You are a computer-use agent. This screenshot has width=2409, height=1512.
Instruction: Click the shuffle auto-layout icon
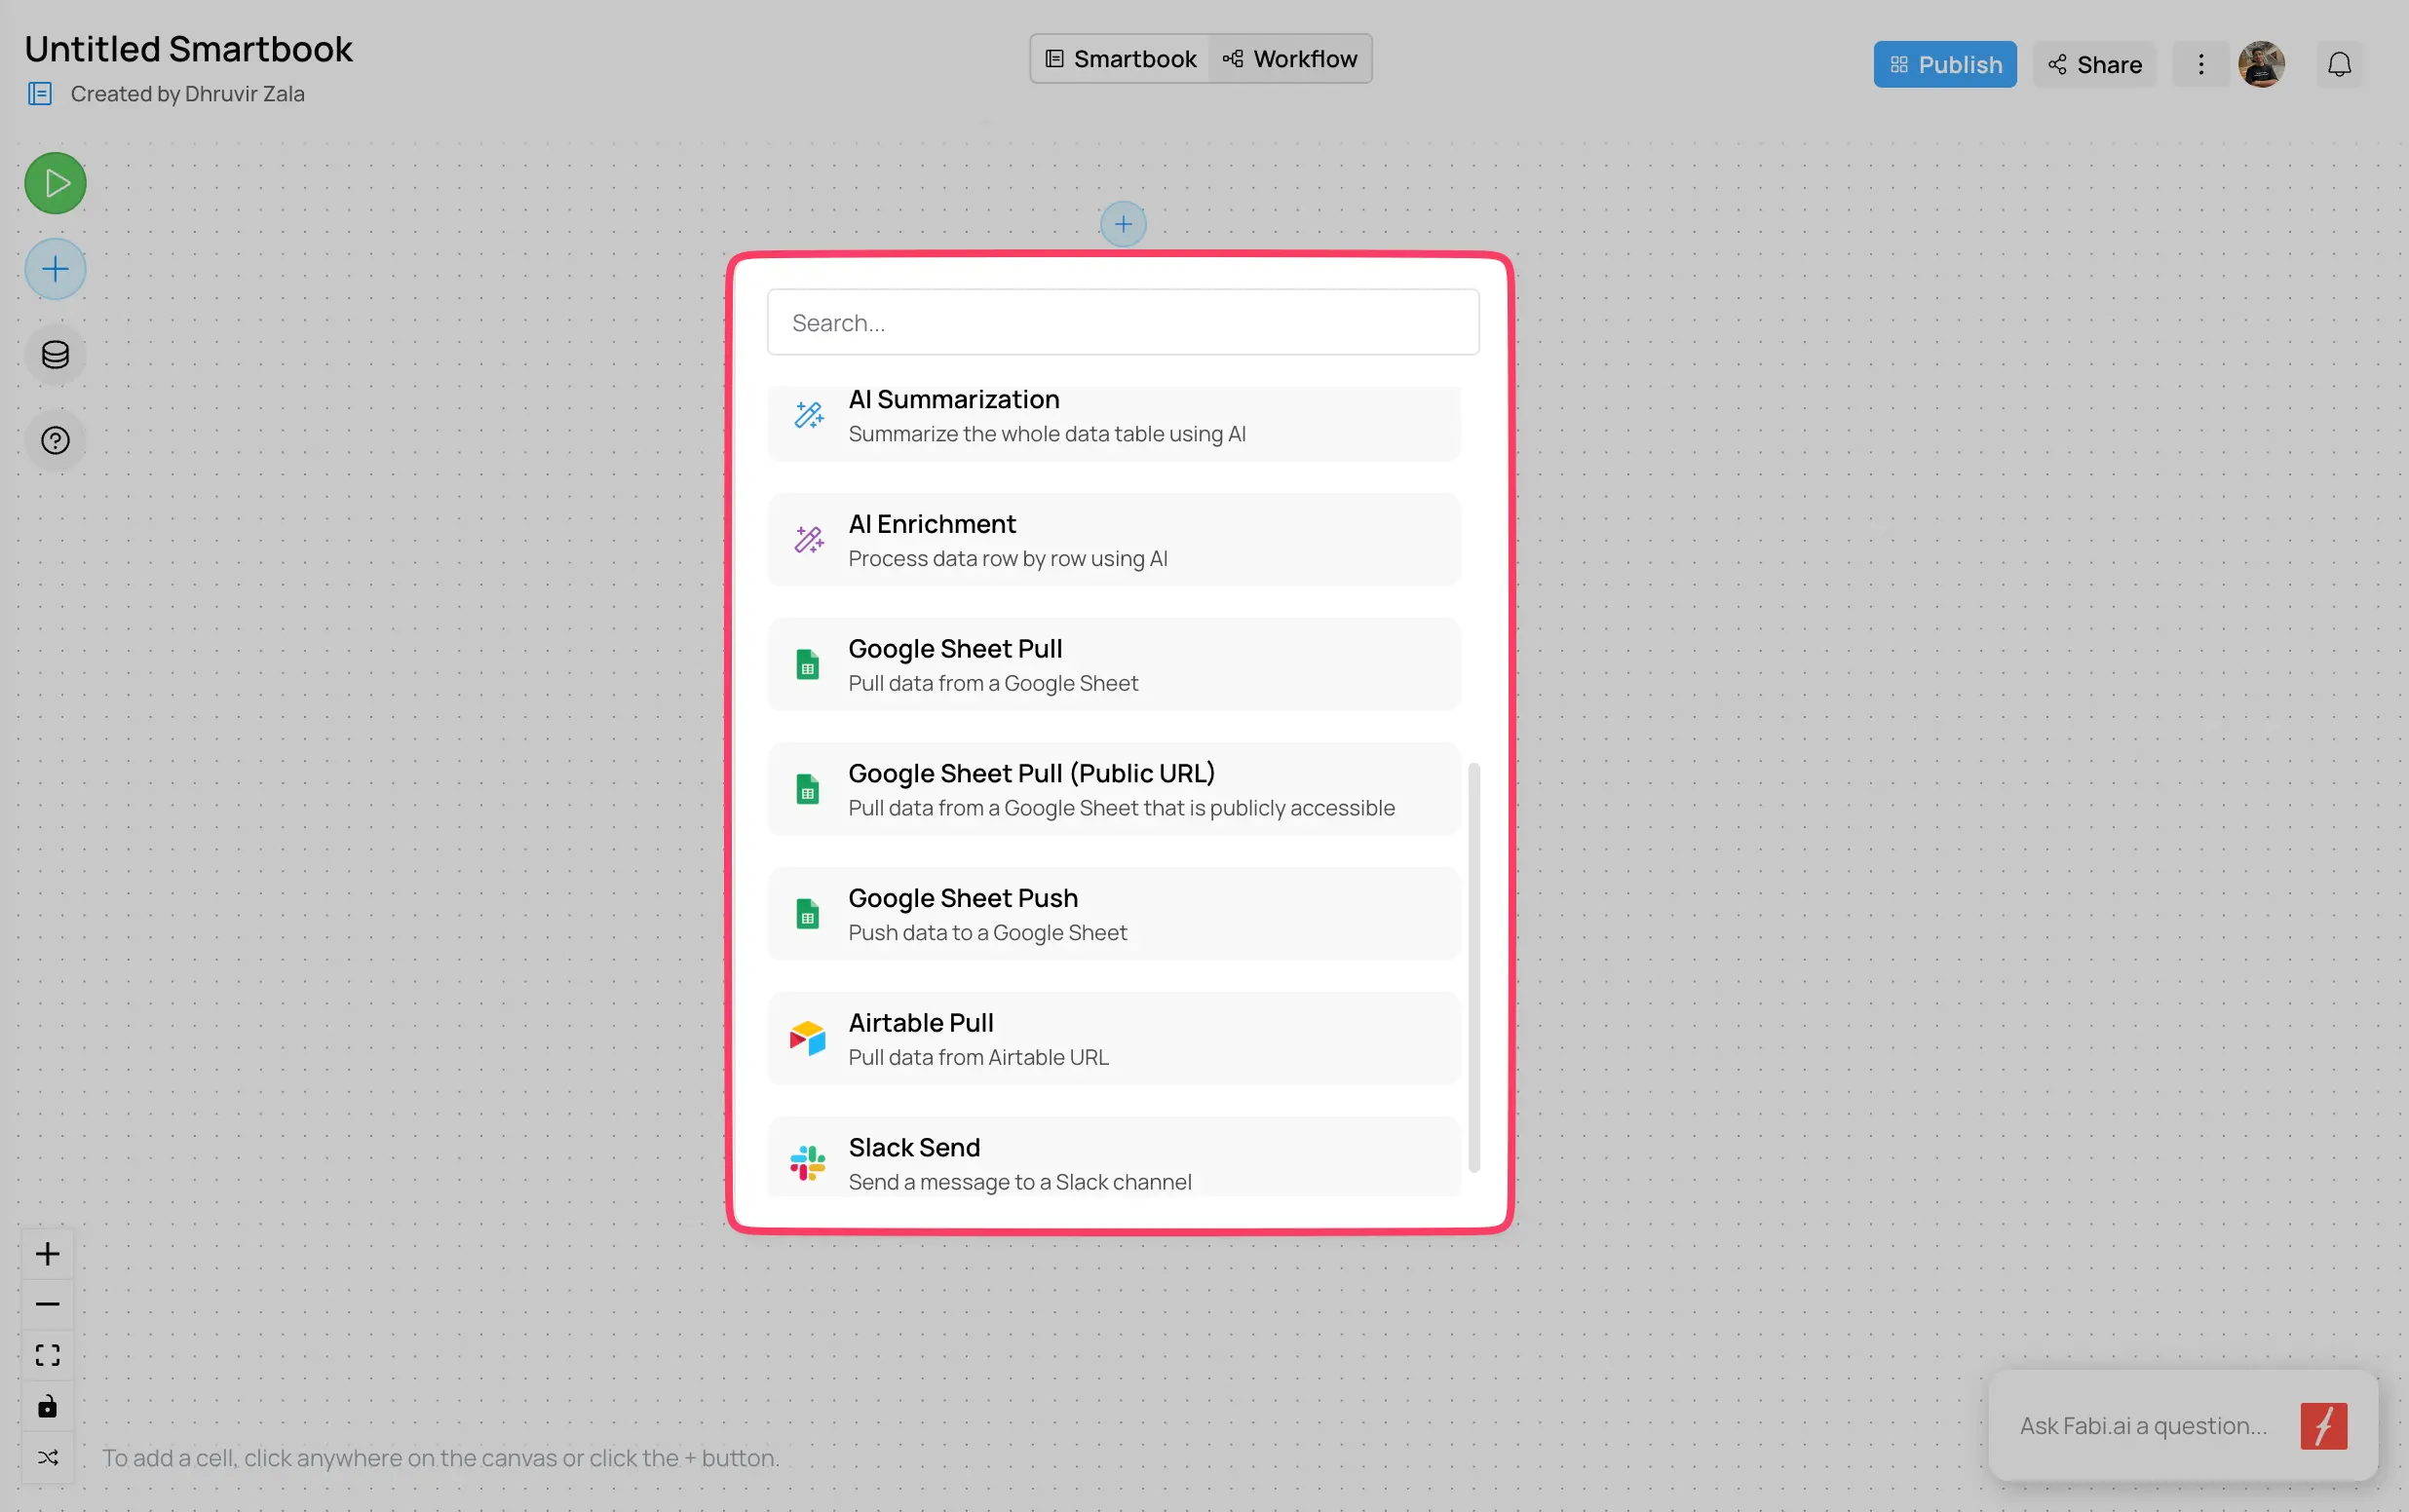tap(47, 1457)
